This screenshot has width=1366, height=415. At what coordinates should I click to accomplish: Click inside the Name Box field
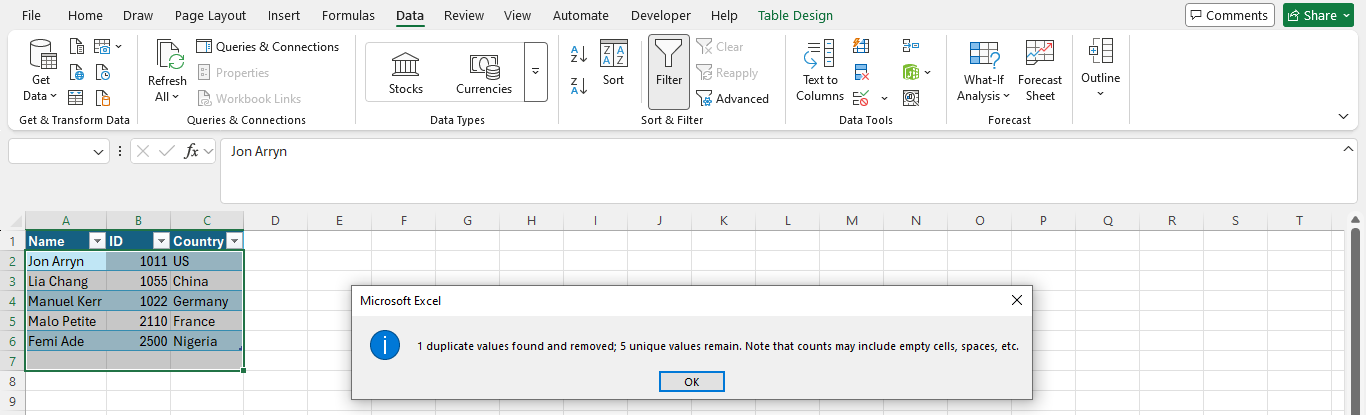point(50,151)
